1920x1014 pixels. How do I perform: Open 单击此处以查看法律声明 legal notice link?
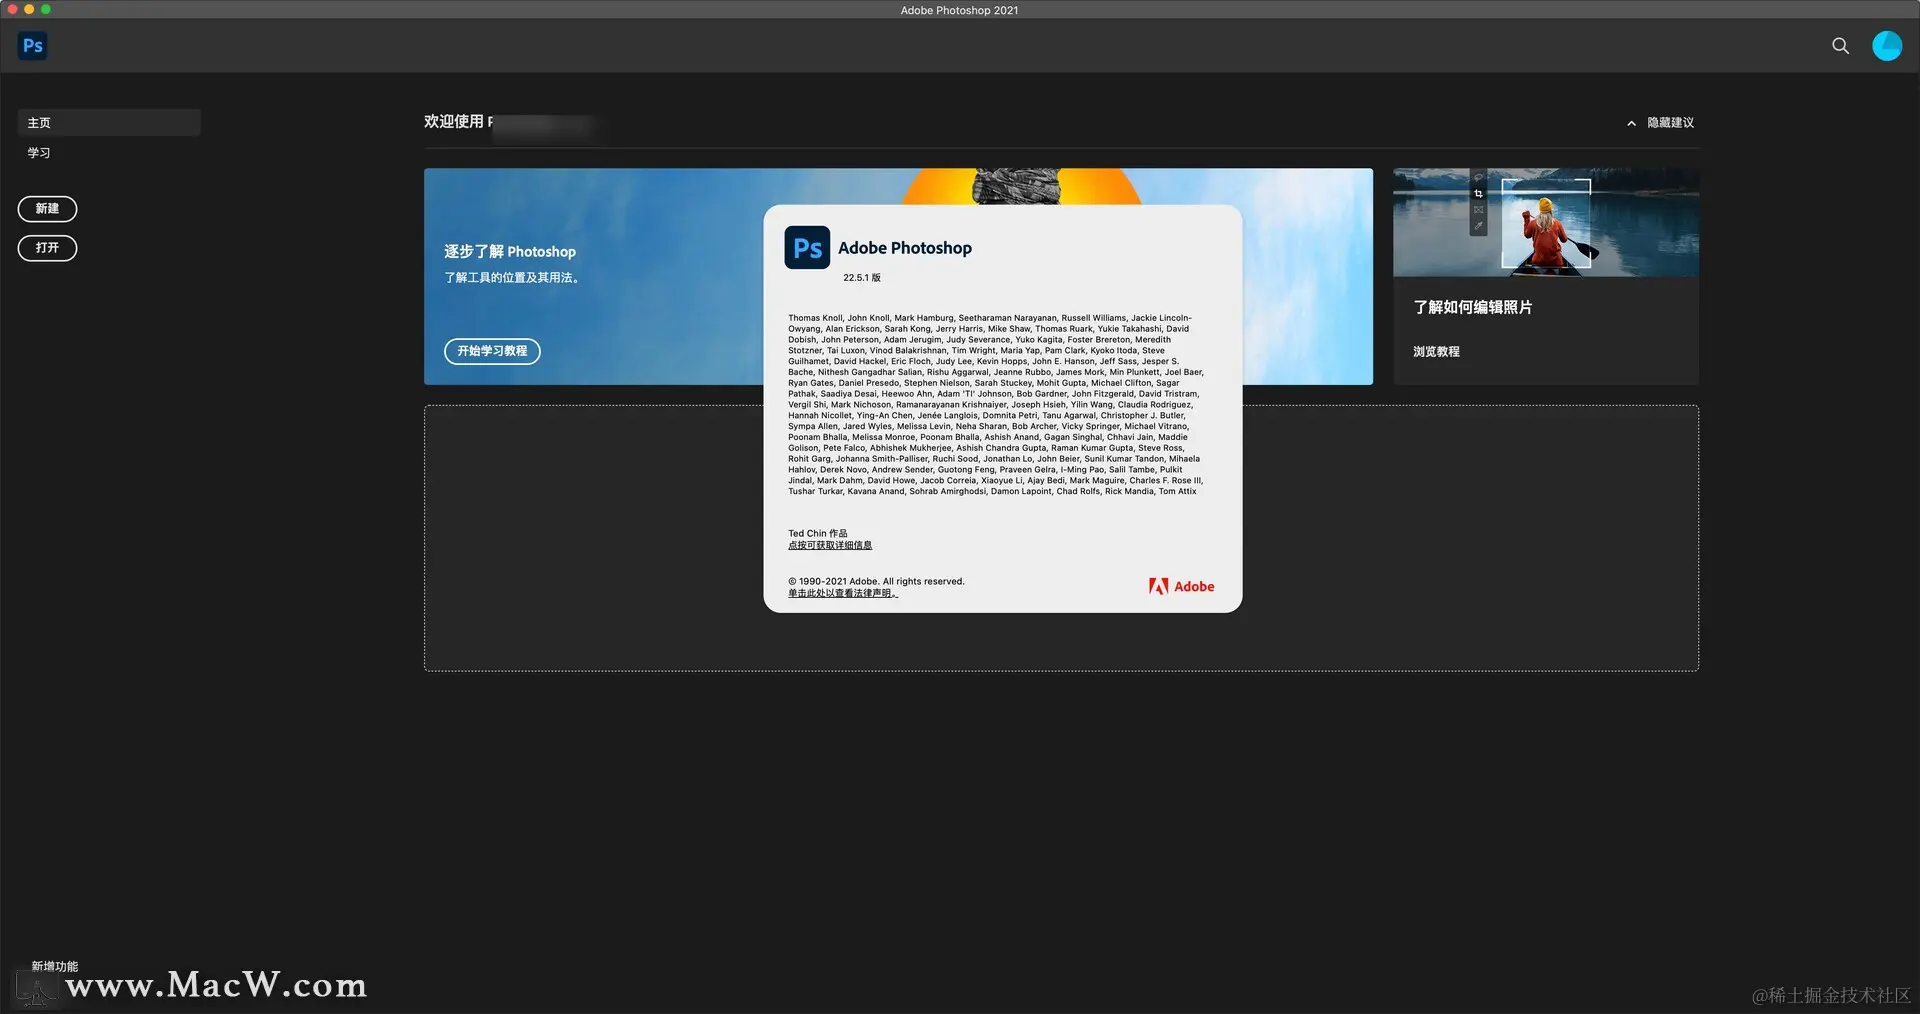(843, 593)
